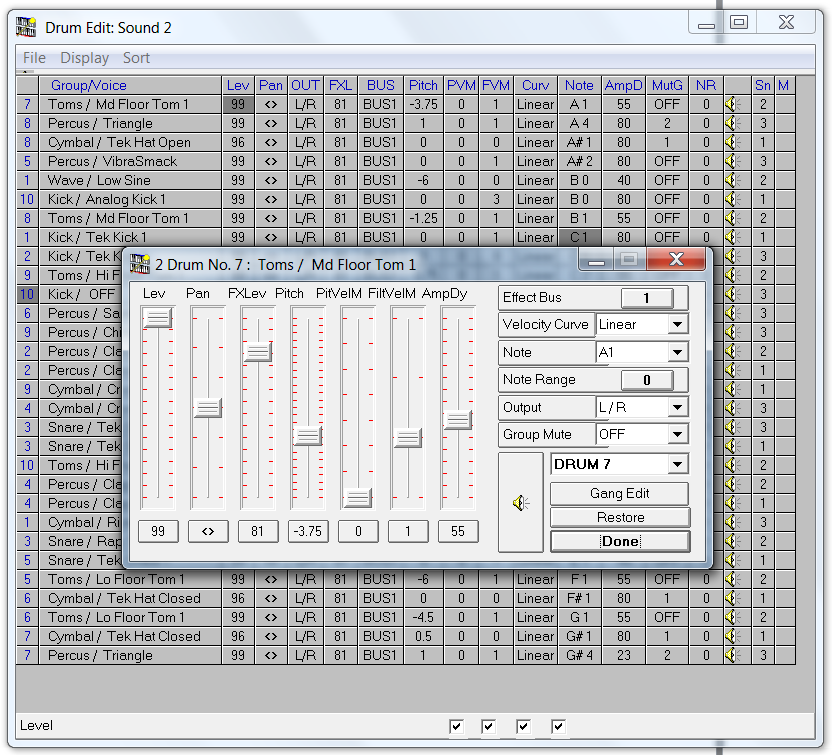Click the Pitch value box showing -3.75
The image size is (832, 755).
click(308, 531)
